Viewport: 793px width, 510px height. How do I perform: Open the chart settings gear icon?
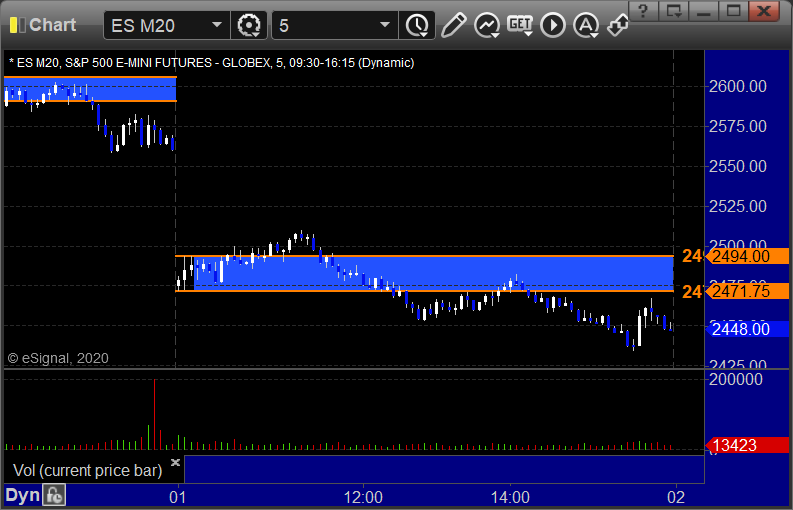coord(249,25)
